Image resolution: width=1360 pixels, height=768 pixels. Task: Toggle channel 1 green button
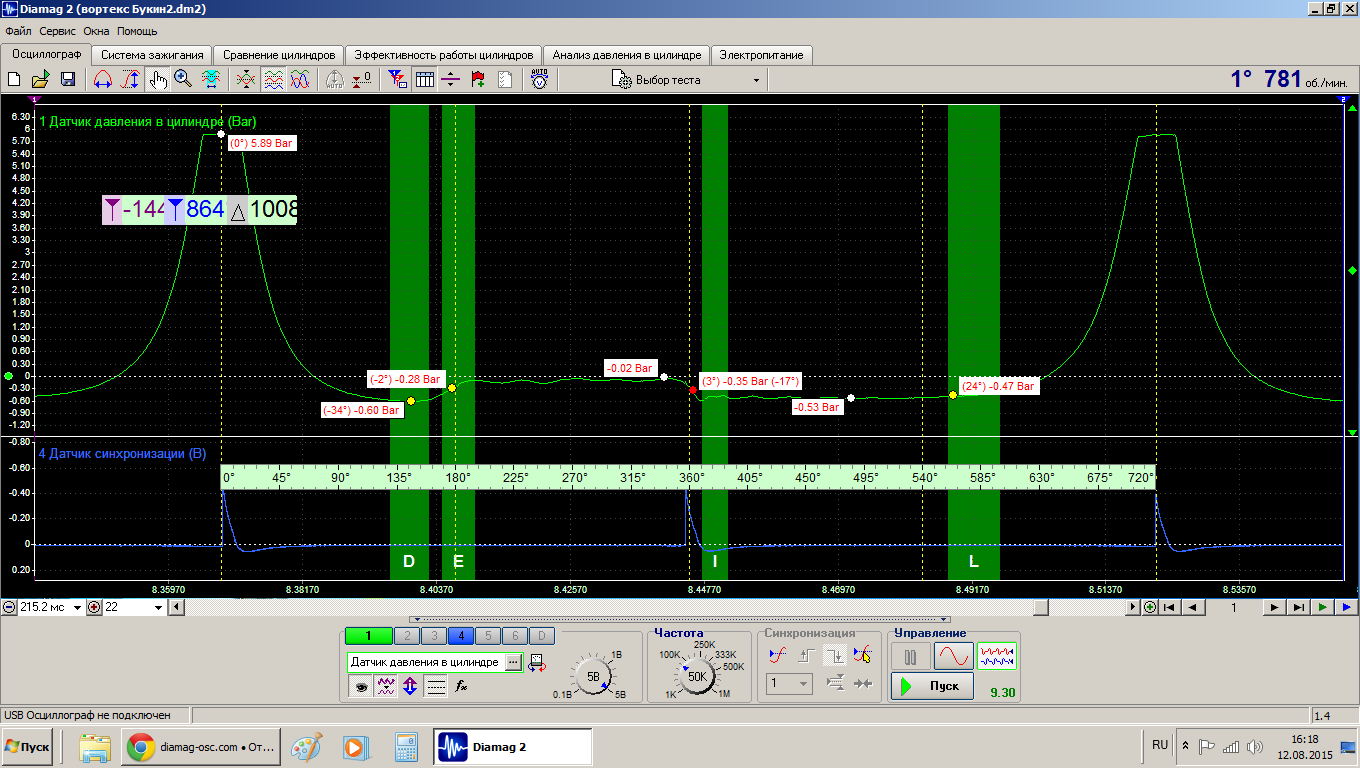368,636
